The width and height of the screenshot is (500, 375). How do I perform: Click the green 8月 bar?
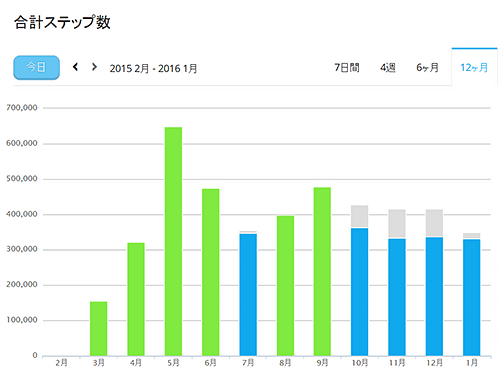[285, 286]
